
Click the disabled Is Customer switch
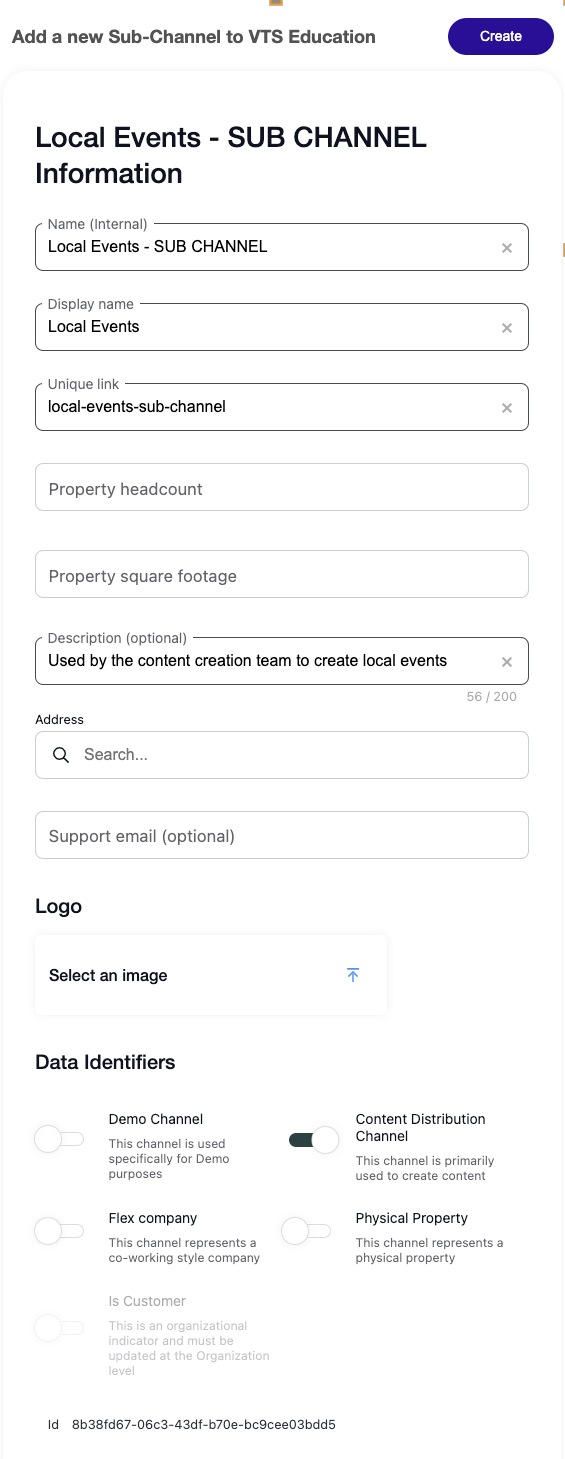point(59,1327)
